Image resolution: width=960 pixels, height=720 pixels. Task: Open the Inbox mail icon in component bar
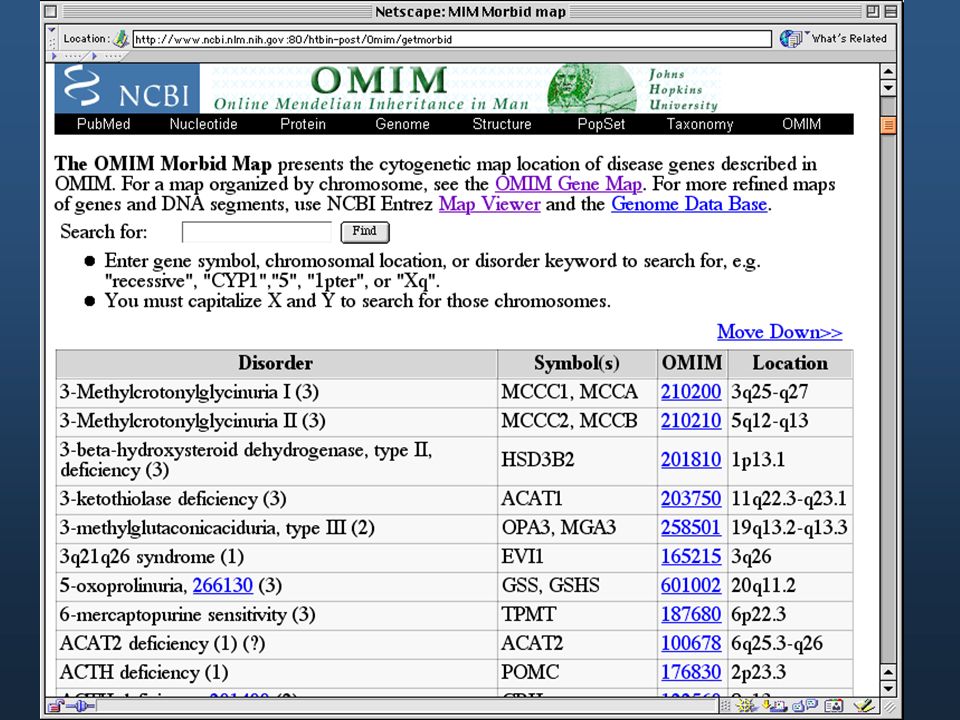(776, 706)
